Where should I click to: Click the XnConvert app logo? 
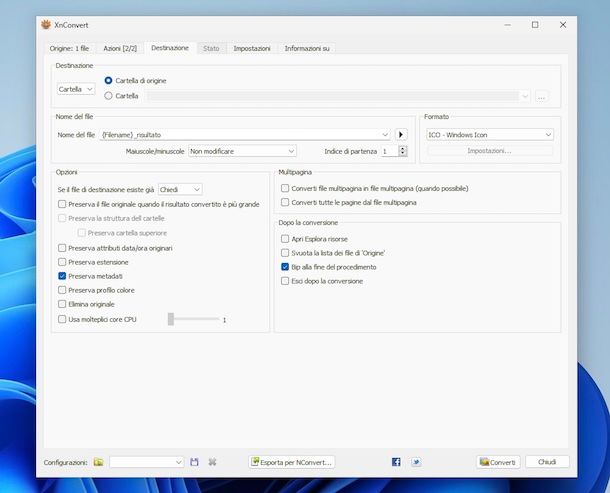[x=46, y=25]
